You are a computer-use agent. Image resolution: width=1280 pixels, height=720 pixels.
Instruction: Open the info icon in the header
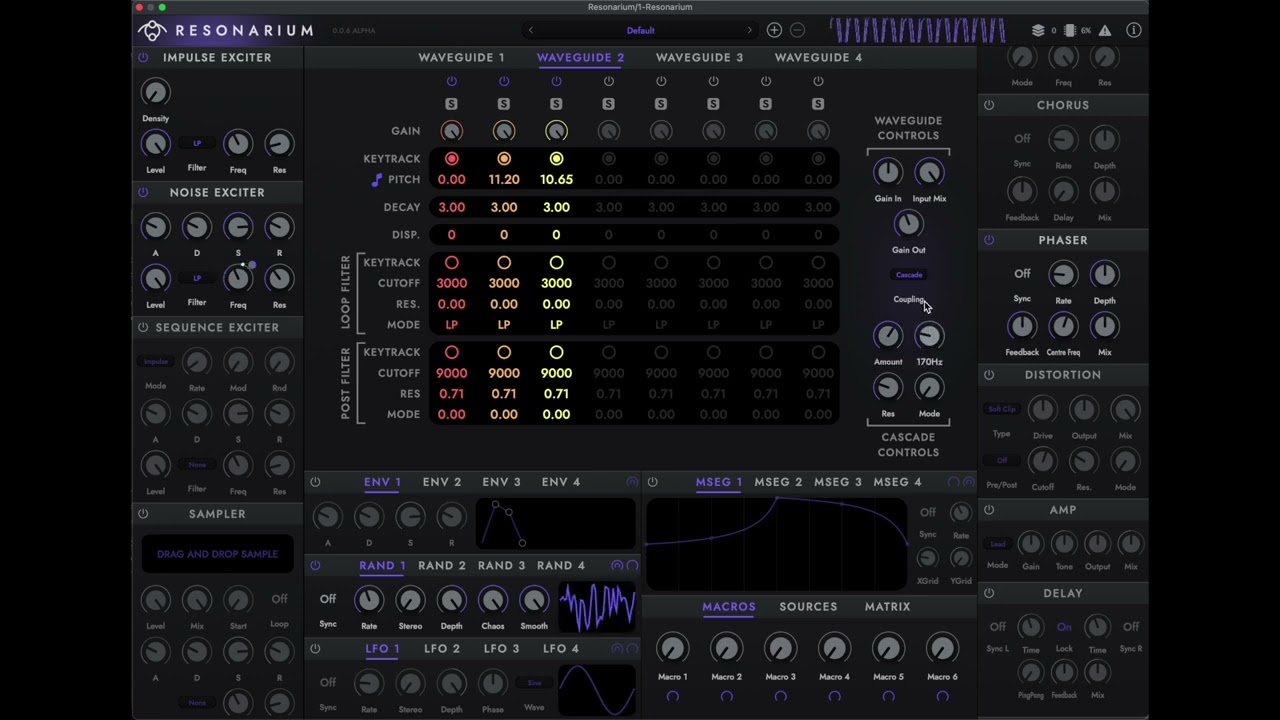1134,31
